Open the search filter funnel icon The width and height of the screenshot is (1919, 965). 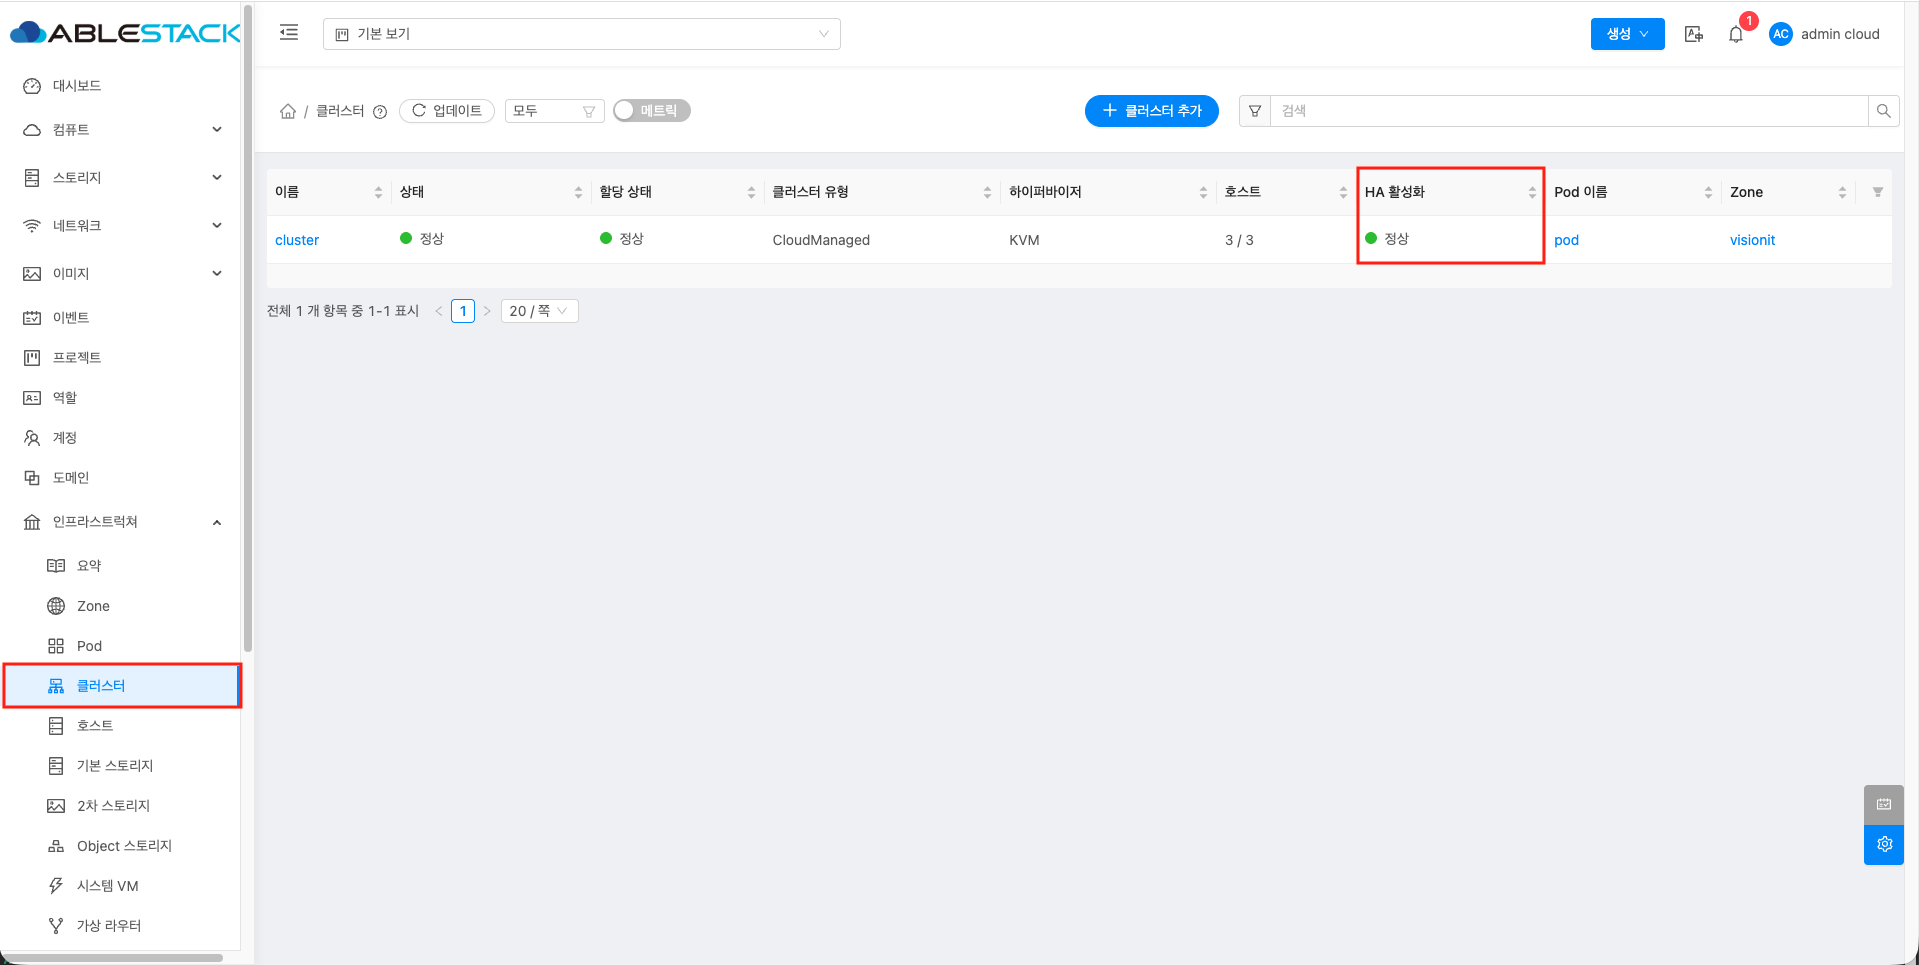[1255, 111]
